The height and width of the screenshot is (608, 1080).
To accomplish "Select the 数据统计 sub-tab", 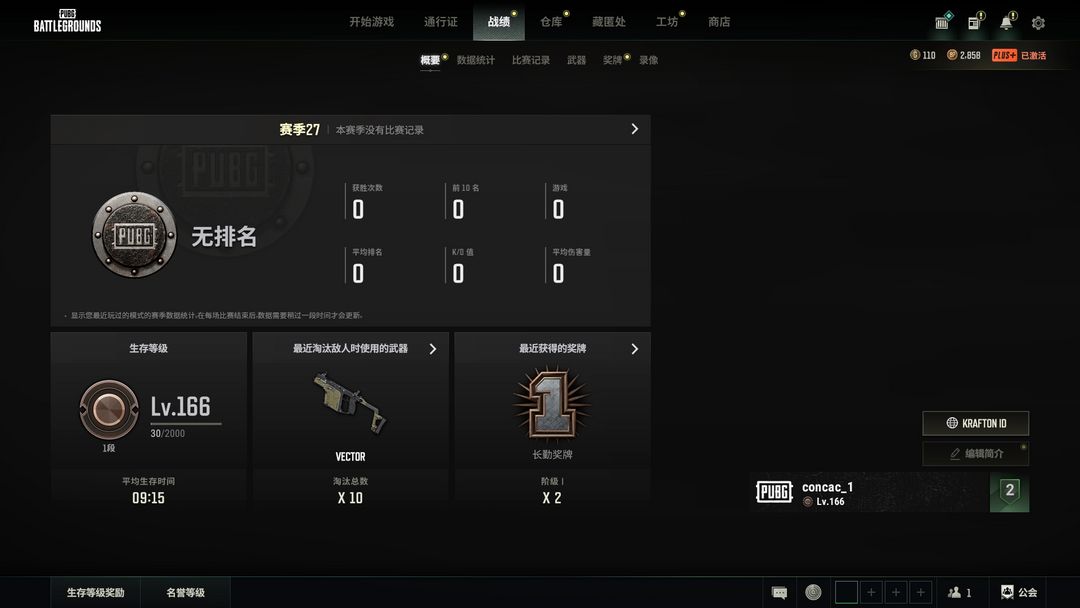I will point(475,60).
